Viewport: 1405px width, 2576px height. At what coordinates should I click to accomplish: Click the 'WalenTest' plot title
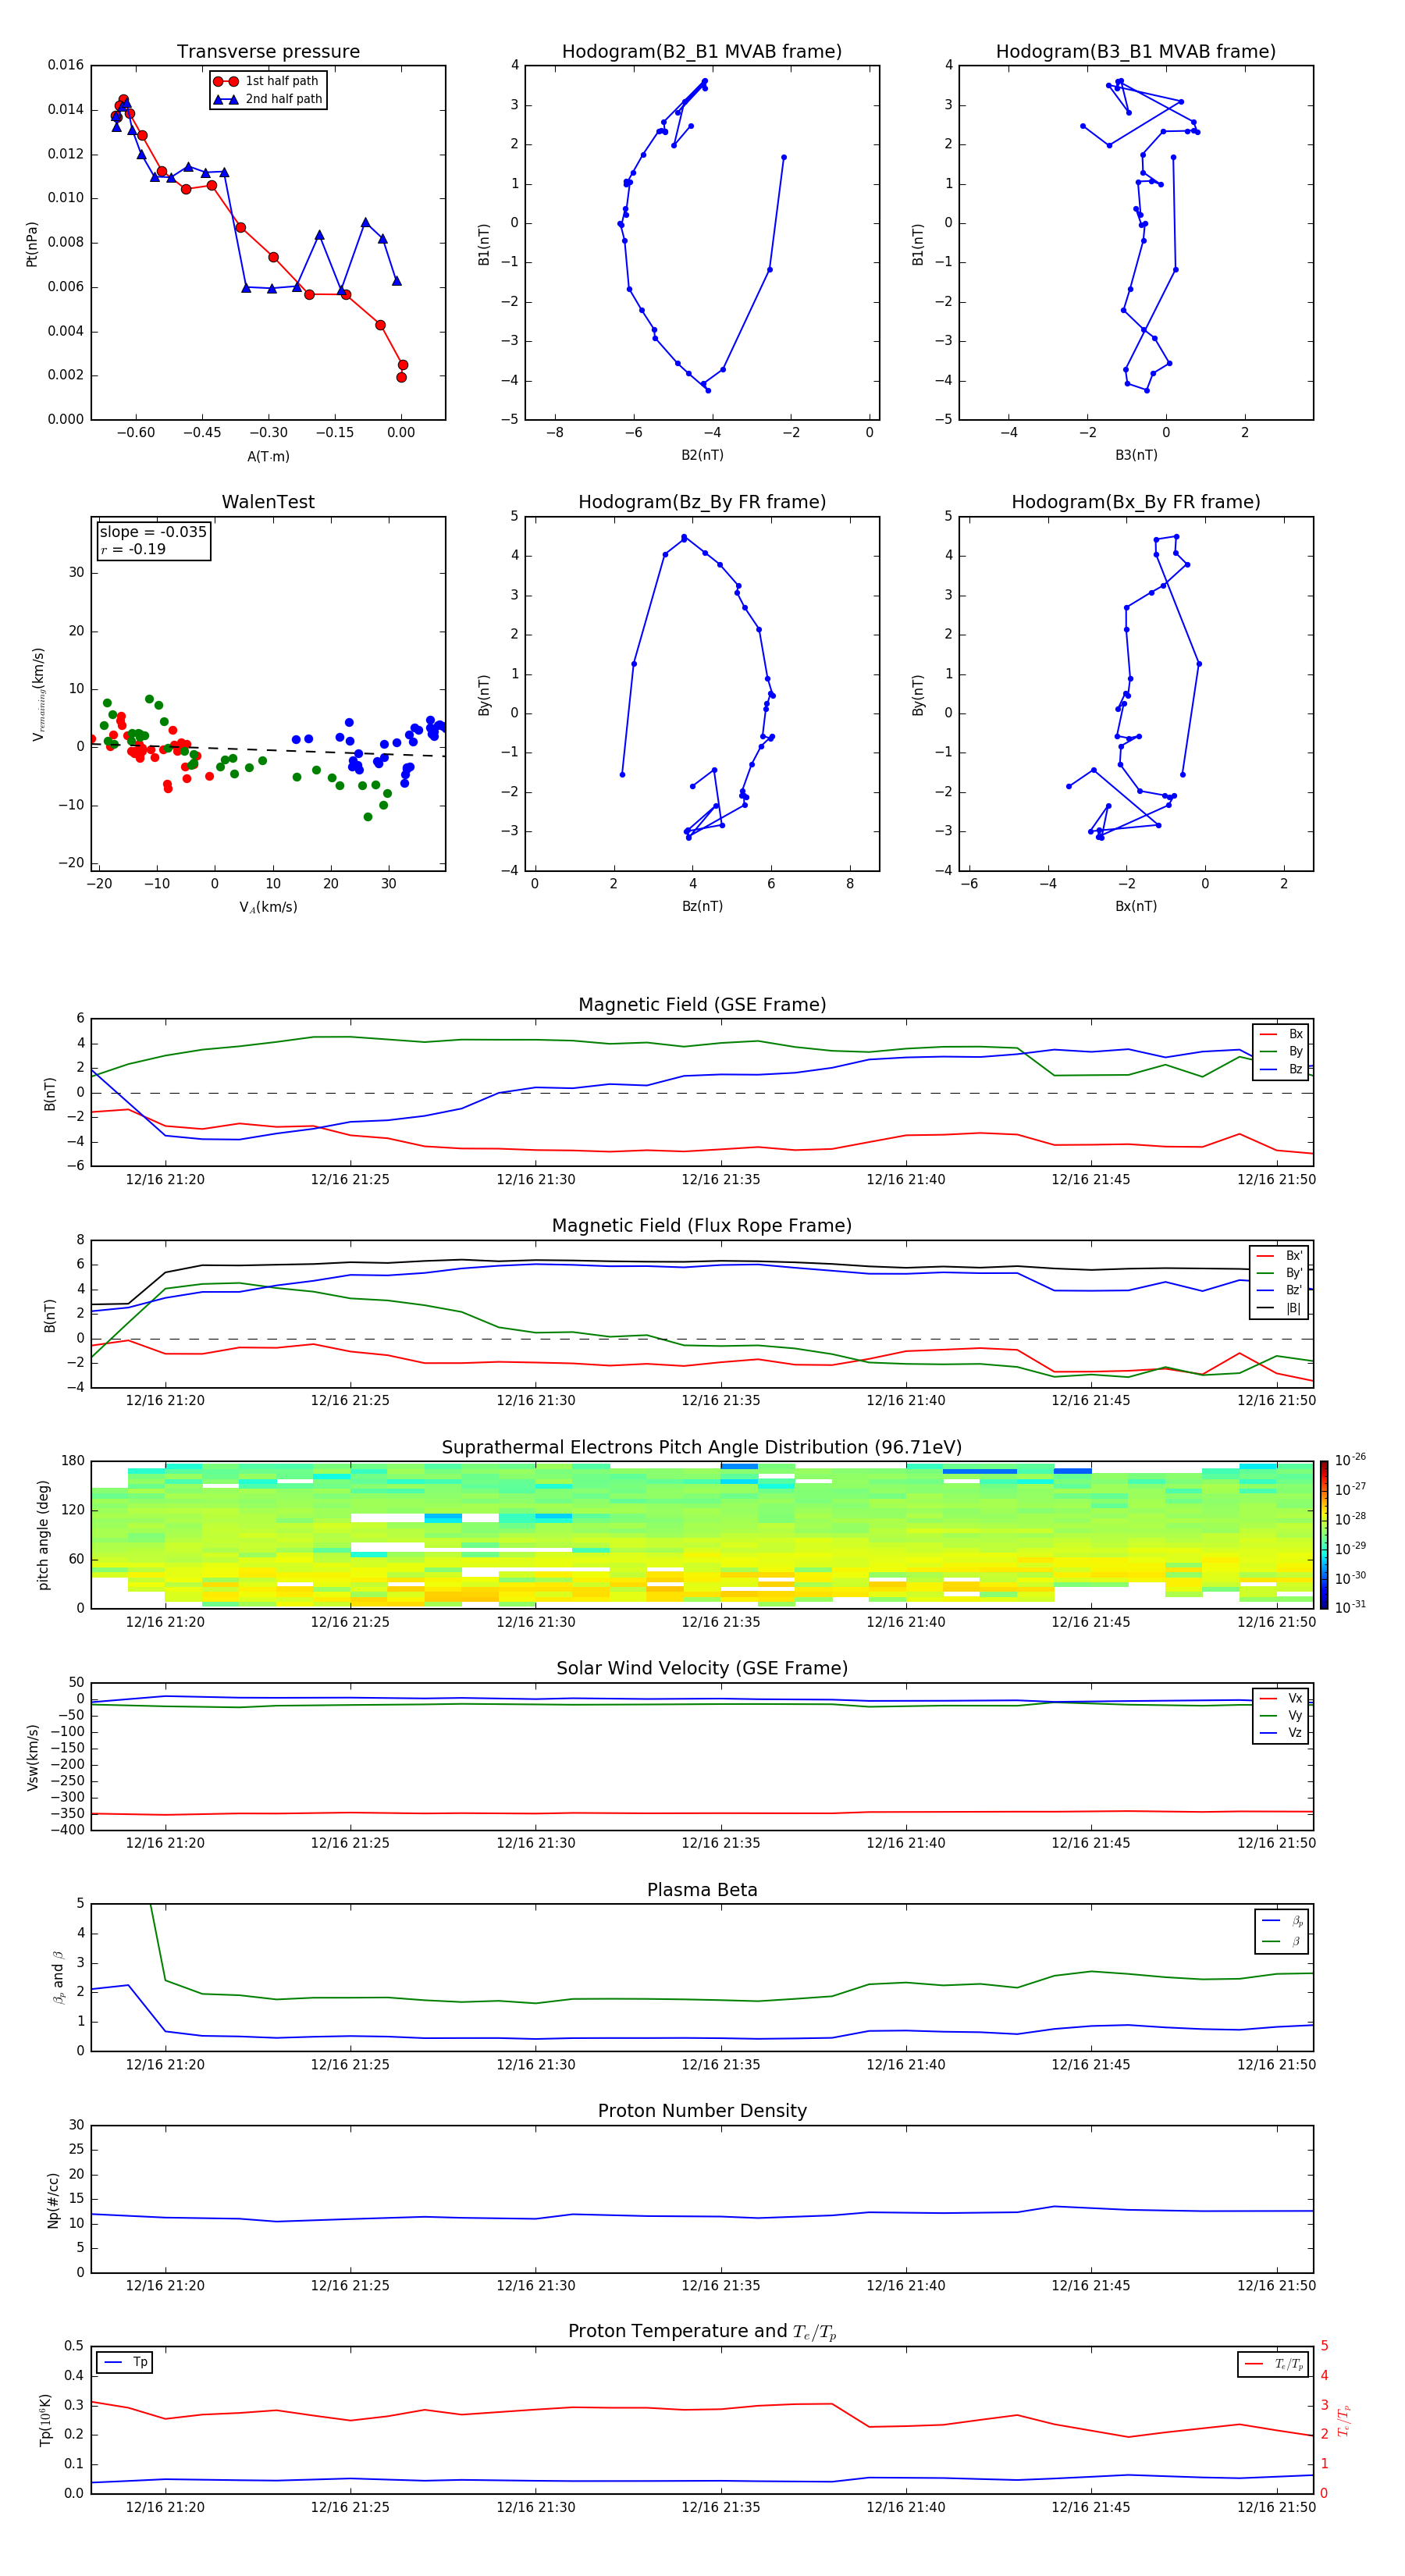click(268, 502)
